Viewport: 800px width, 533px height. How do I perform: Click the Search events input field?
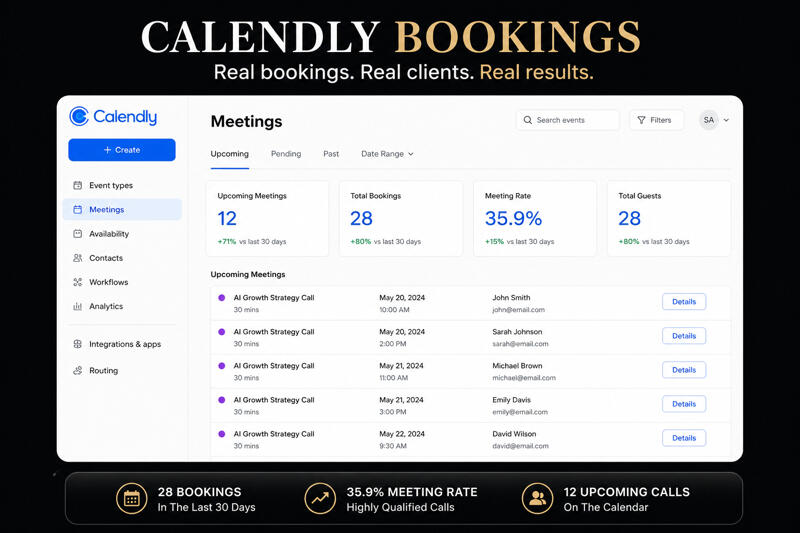[574, 120]
